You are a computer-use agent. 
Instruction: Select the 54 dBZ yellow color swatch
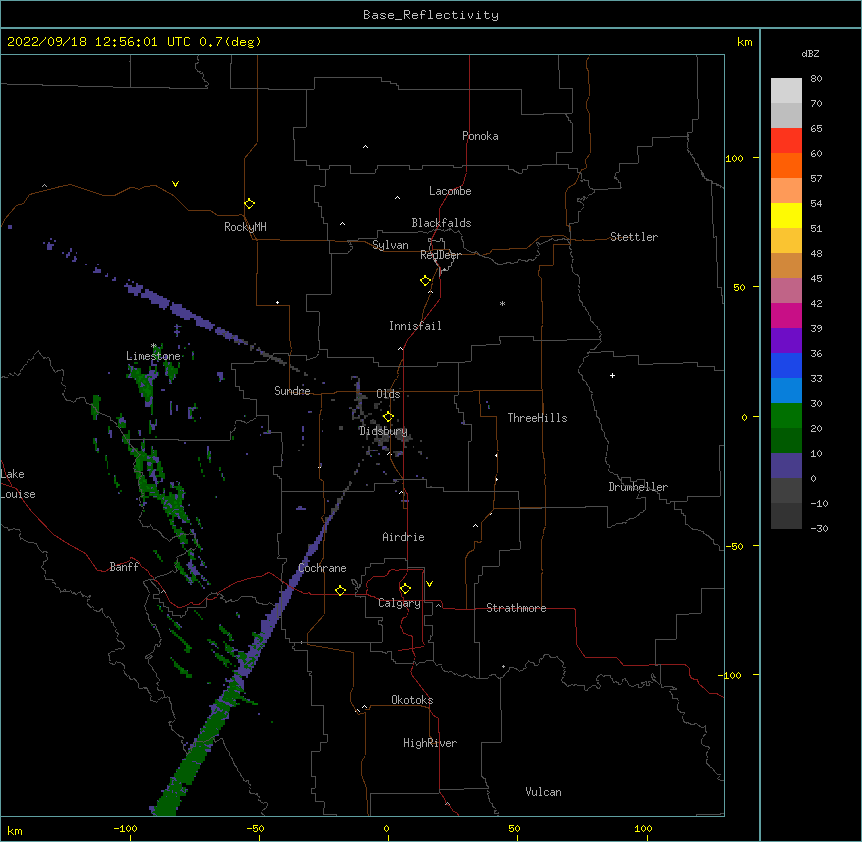tap(786, 215)
